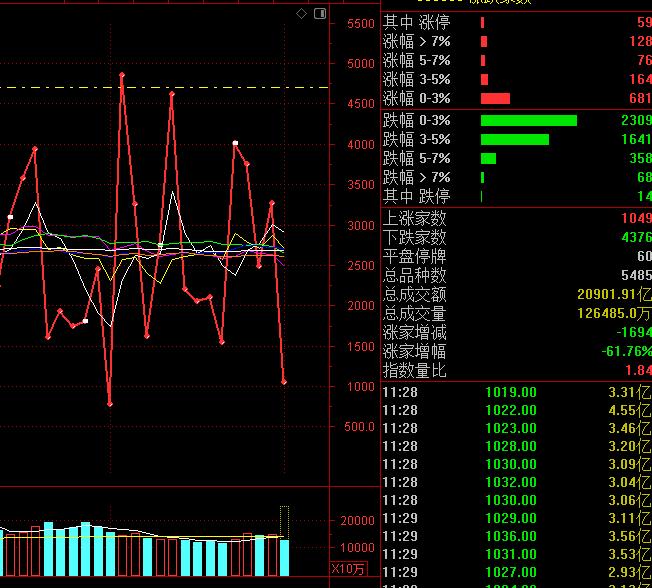The width and height of the screenshot is (652, 588).
Task: Click the X10万 volume unit label
Action: coord(348,568)
